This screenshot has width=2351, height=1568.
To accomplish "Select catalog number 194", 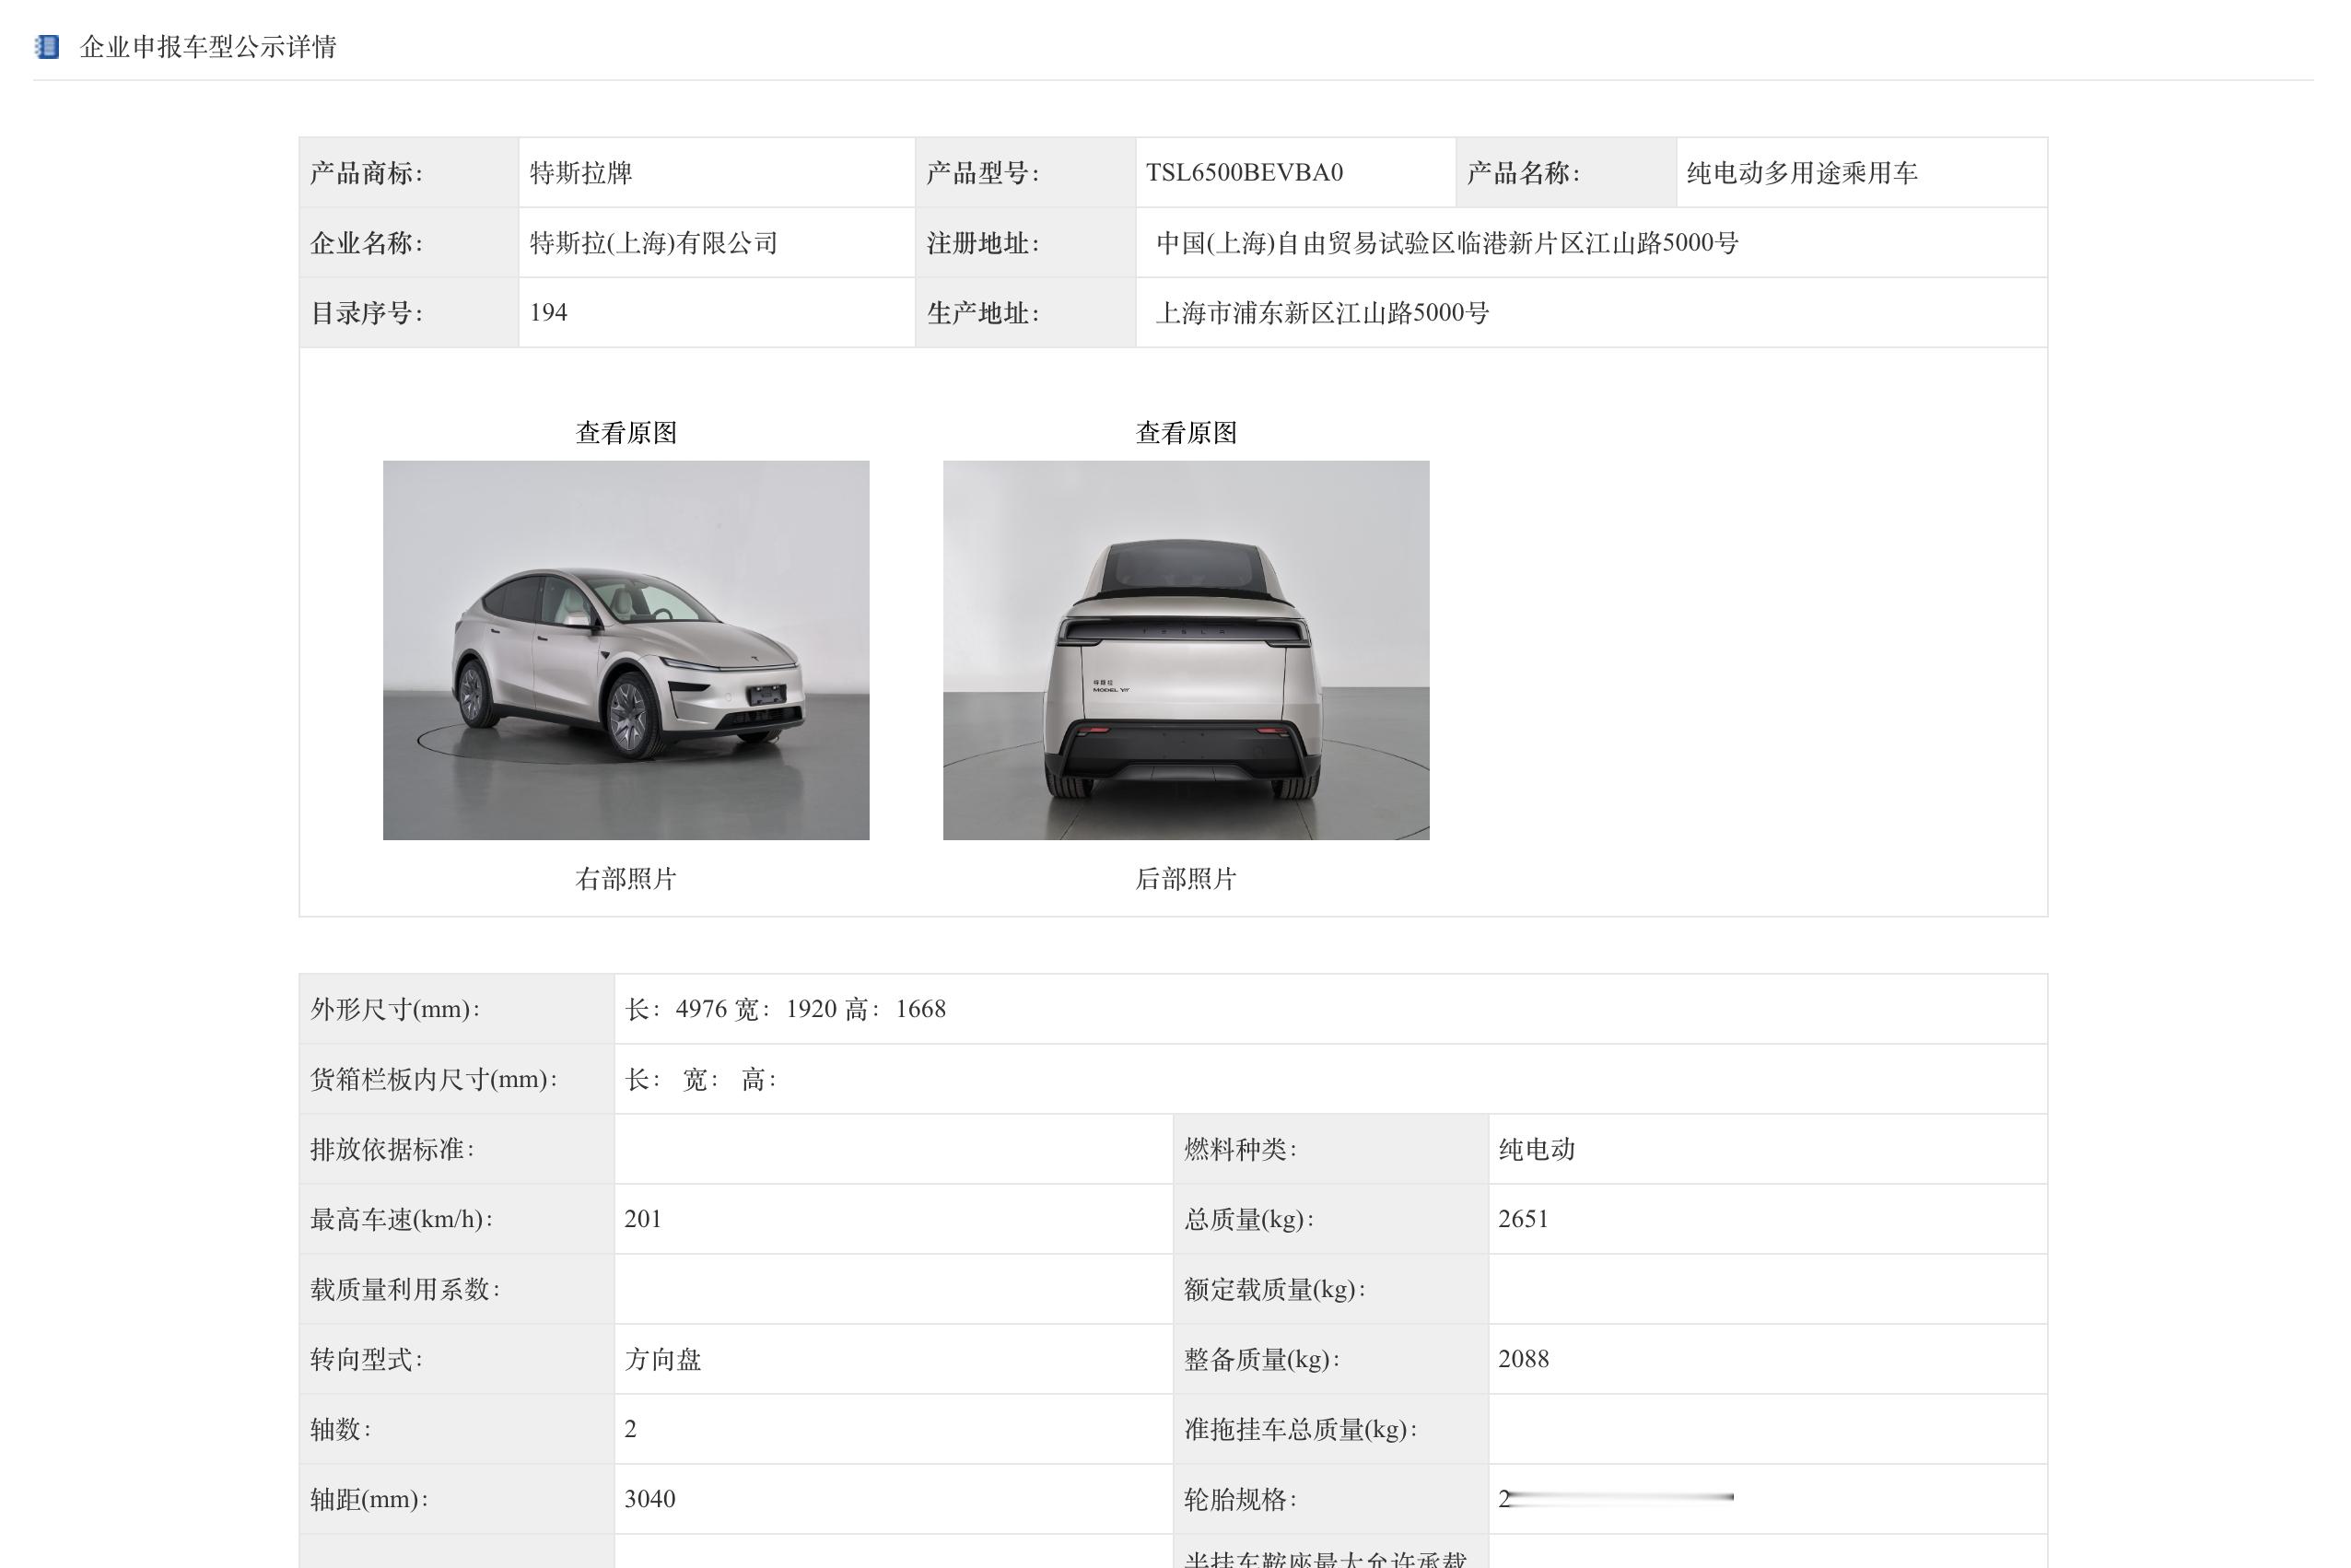I will point(548,313).
